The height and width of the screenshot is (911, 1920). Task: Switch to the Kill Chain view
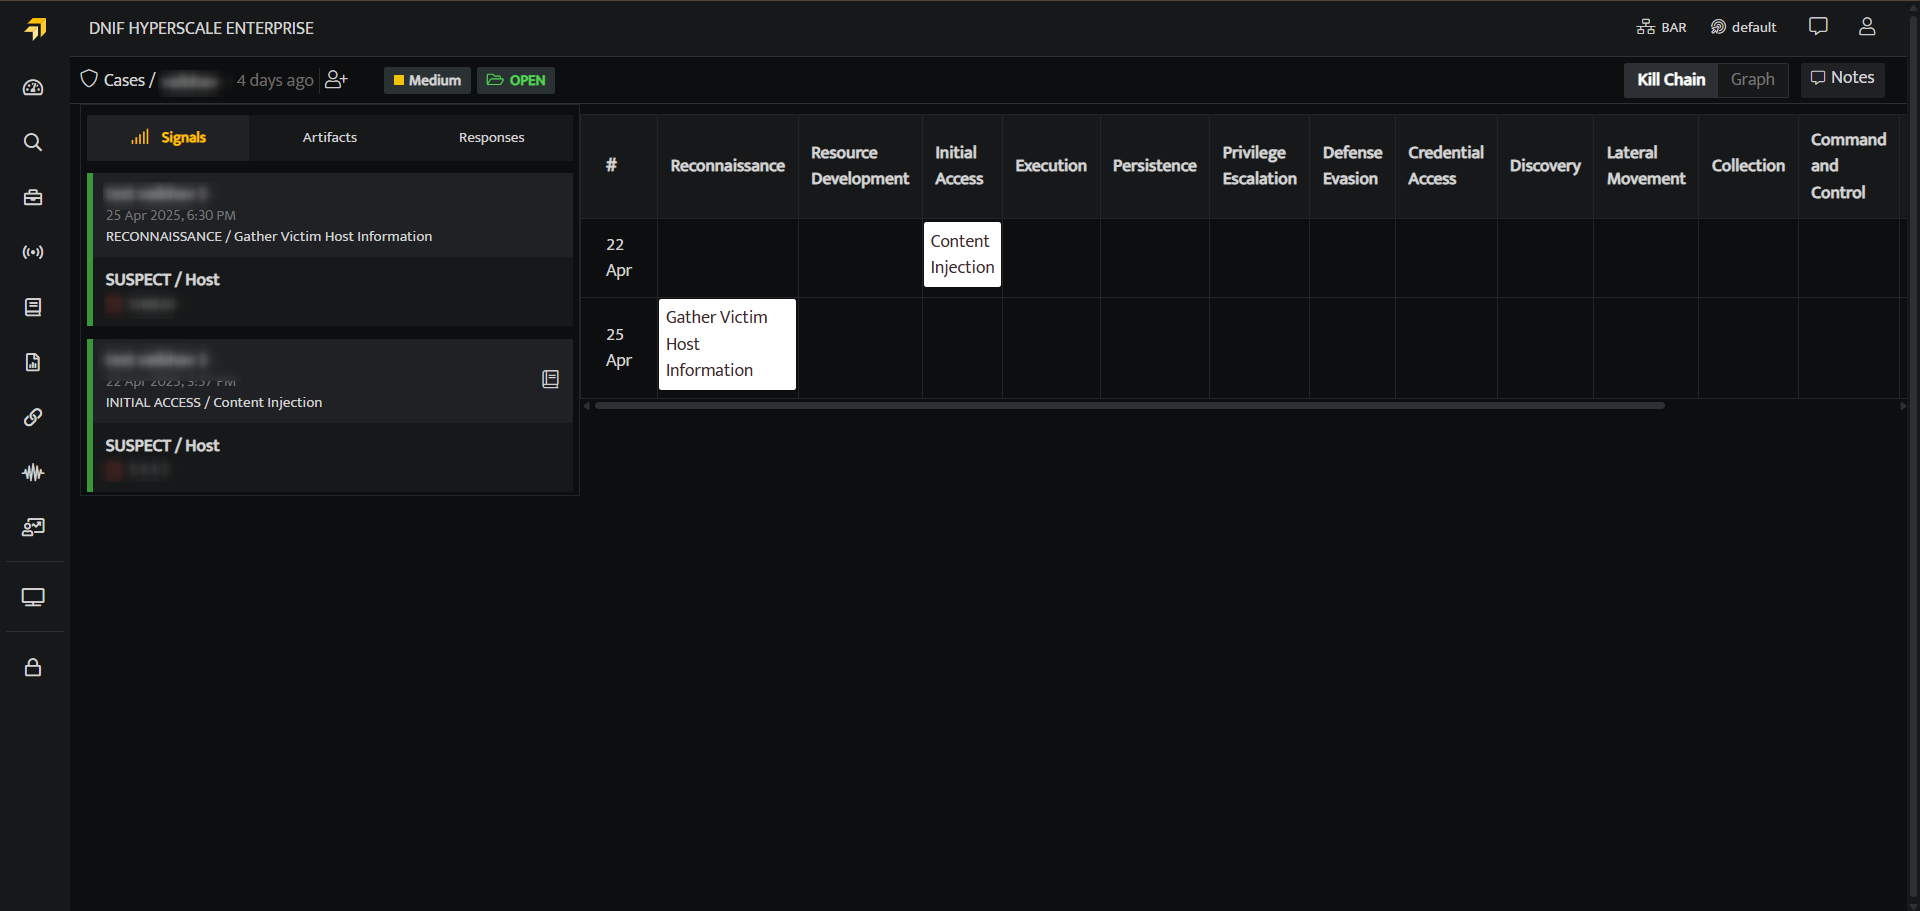coord(1671,79)
